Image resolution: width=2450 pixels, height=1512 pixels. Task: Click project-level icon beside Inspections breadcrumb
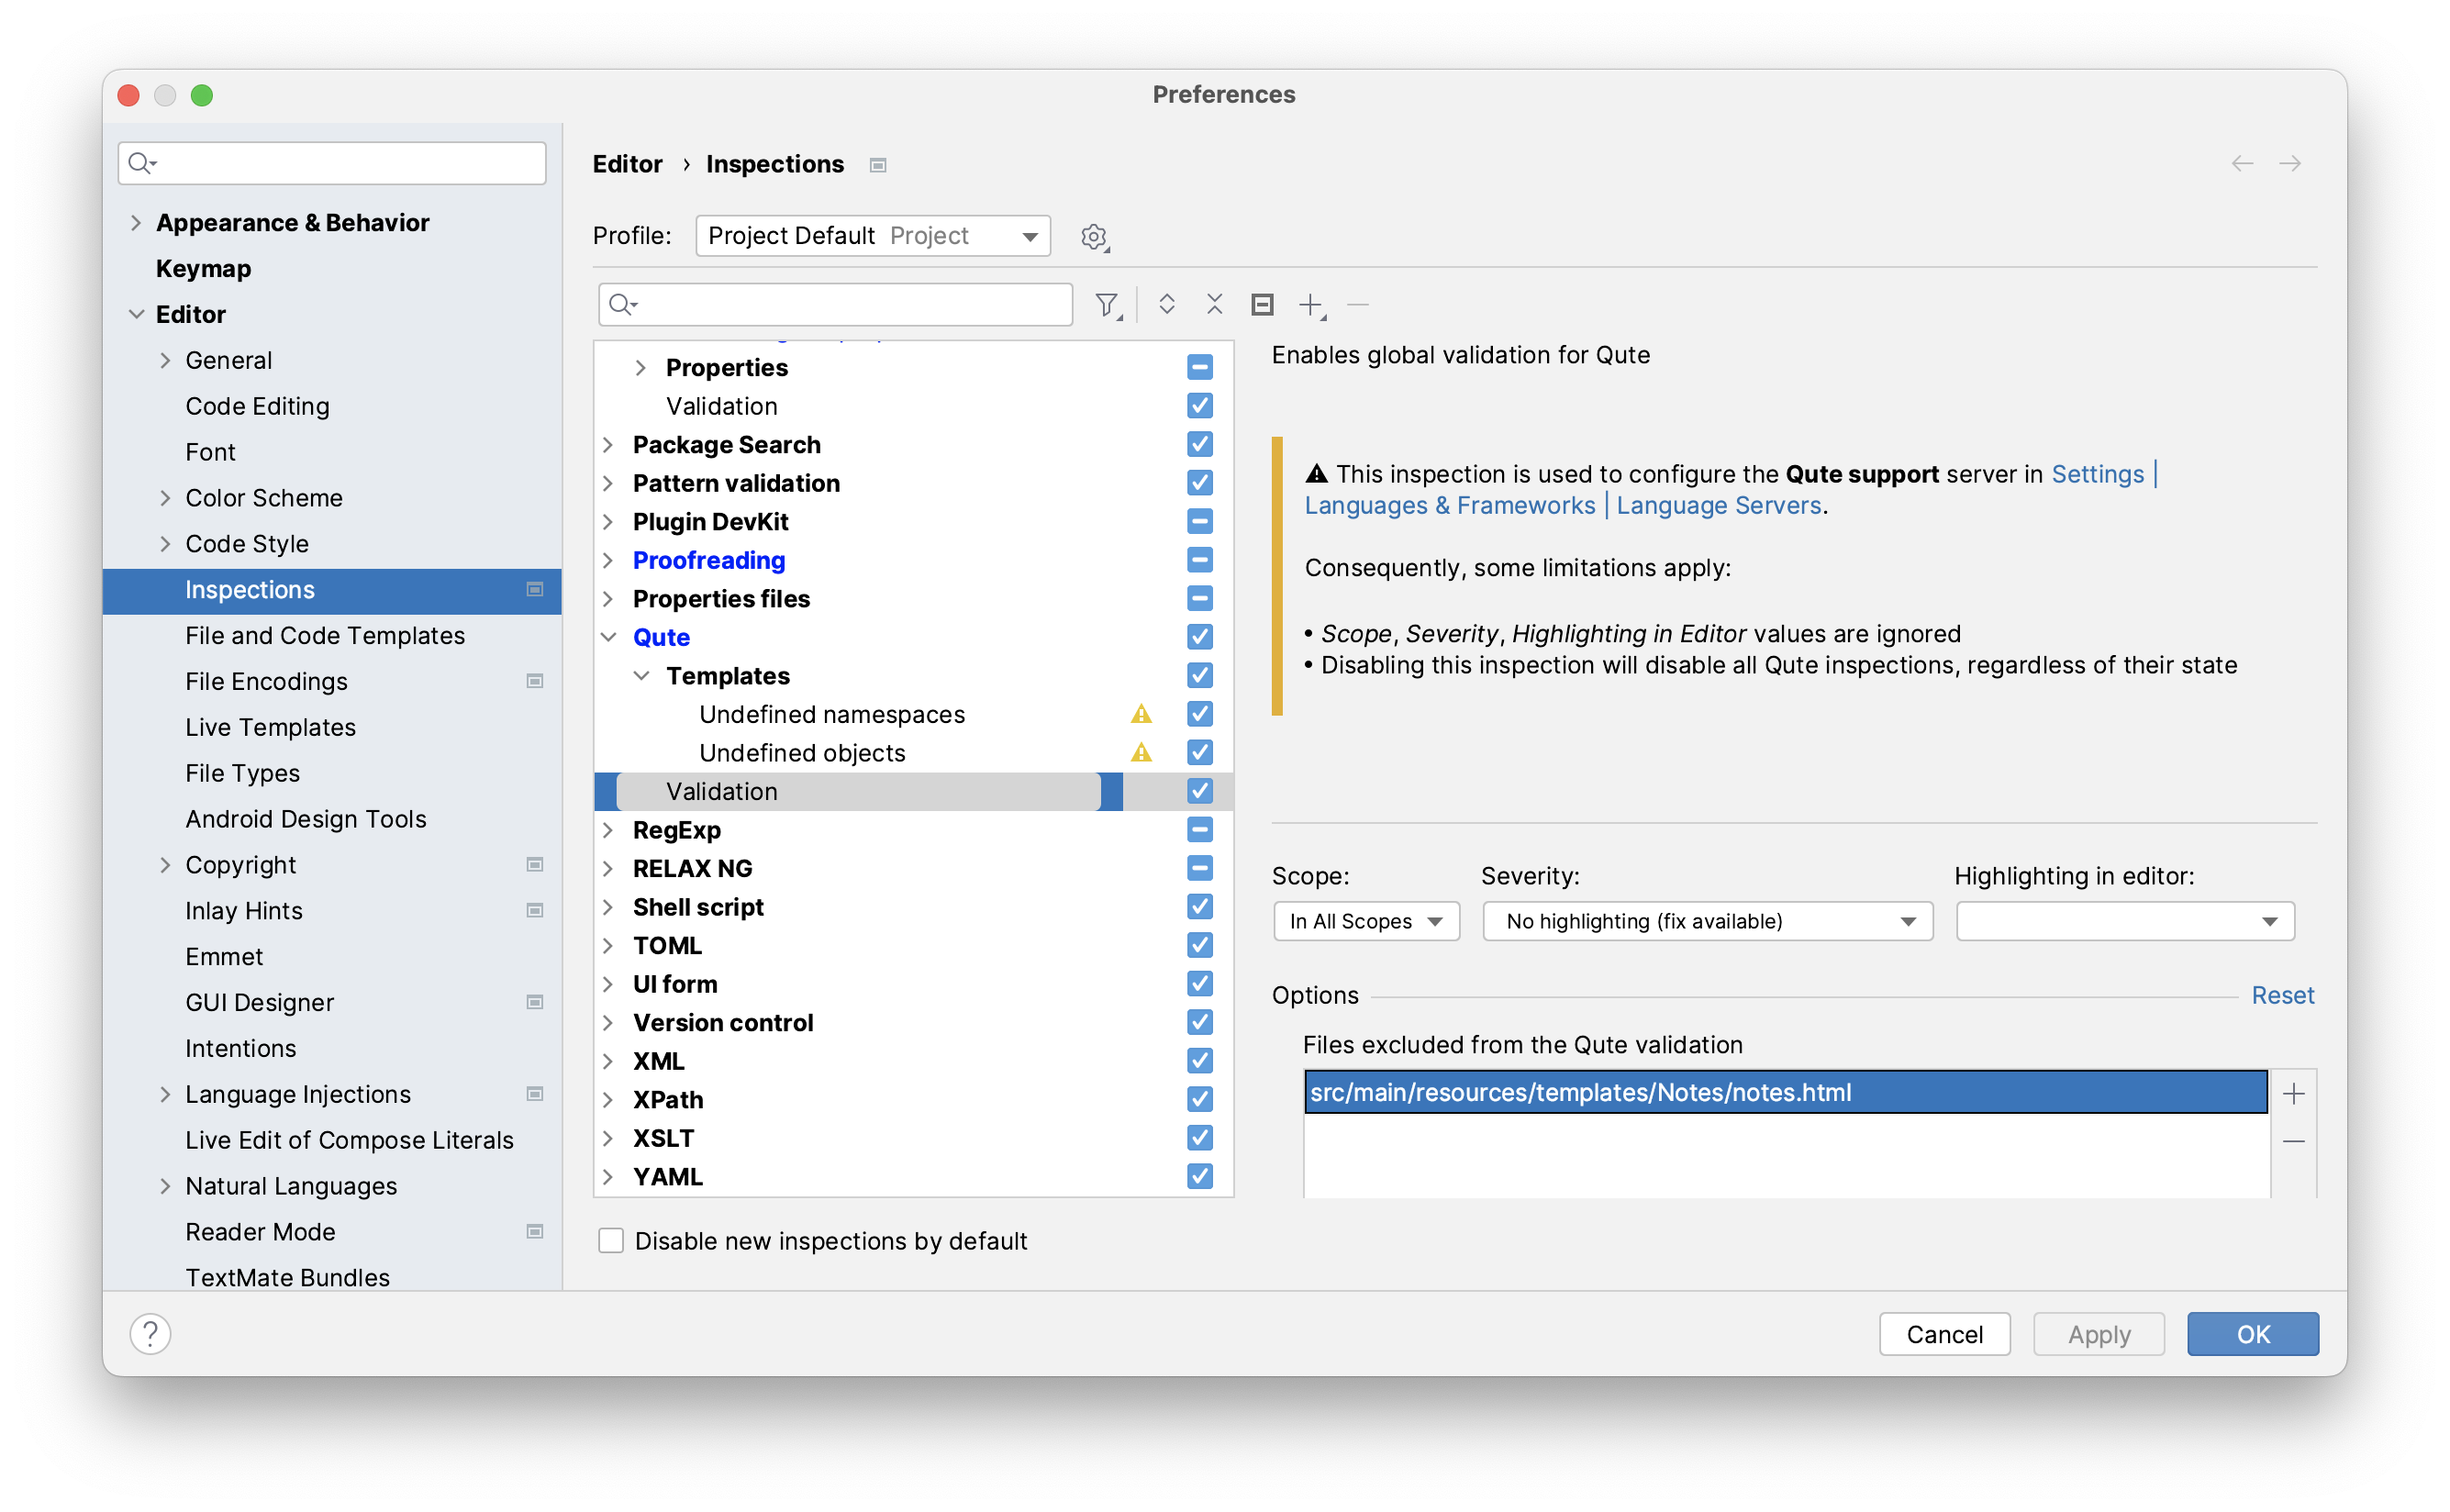point(878,165)
